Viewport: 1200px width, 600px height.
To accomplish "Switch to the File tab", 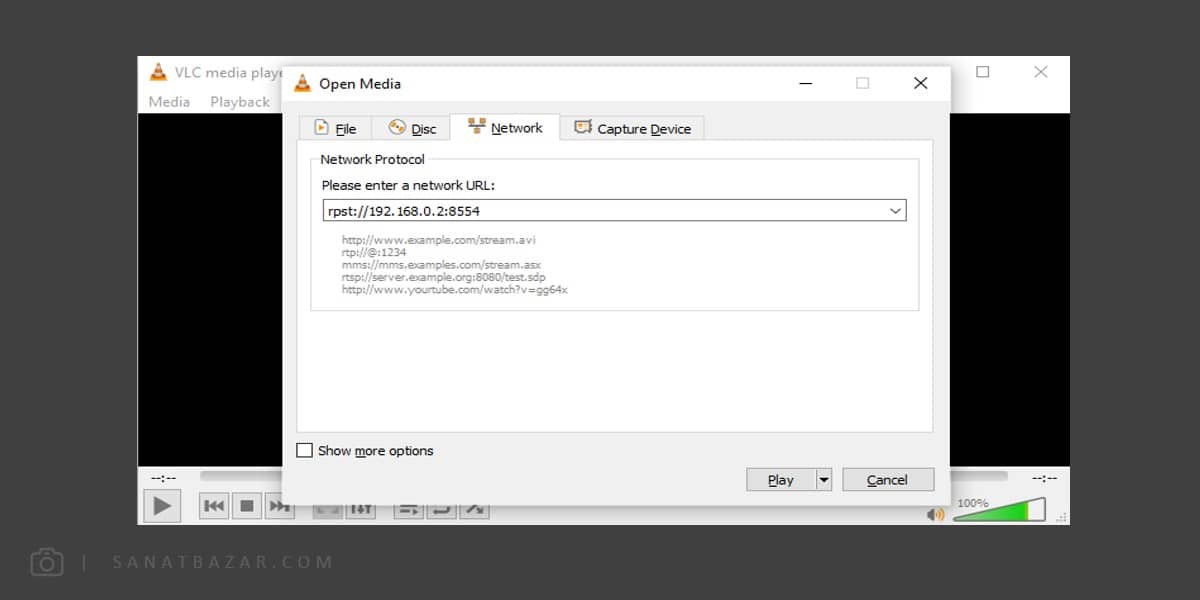I will tap(335, 128).
